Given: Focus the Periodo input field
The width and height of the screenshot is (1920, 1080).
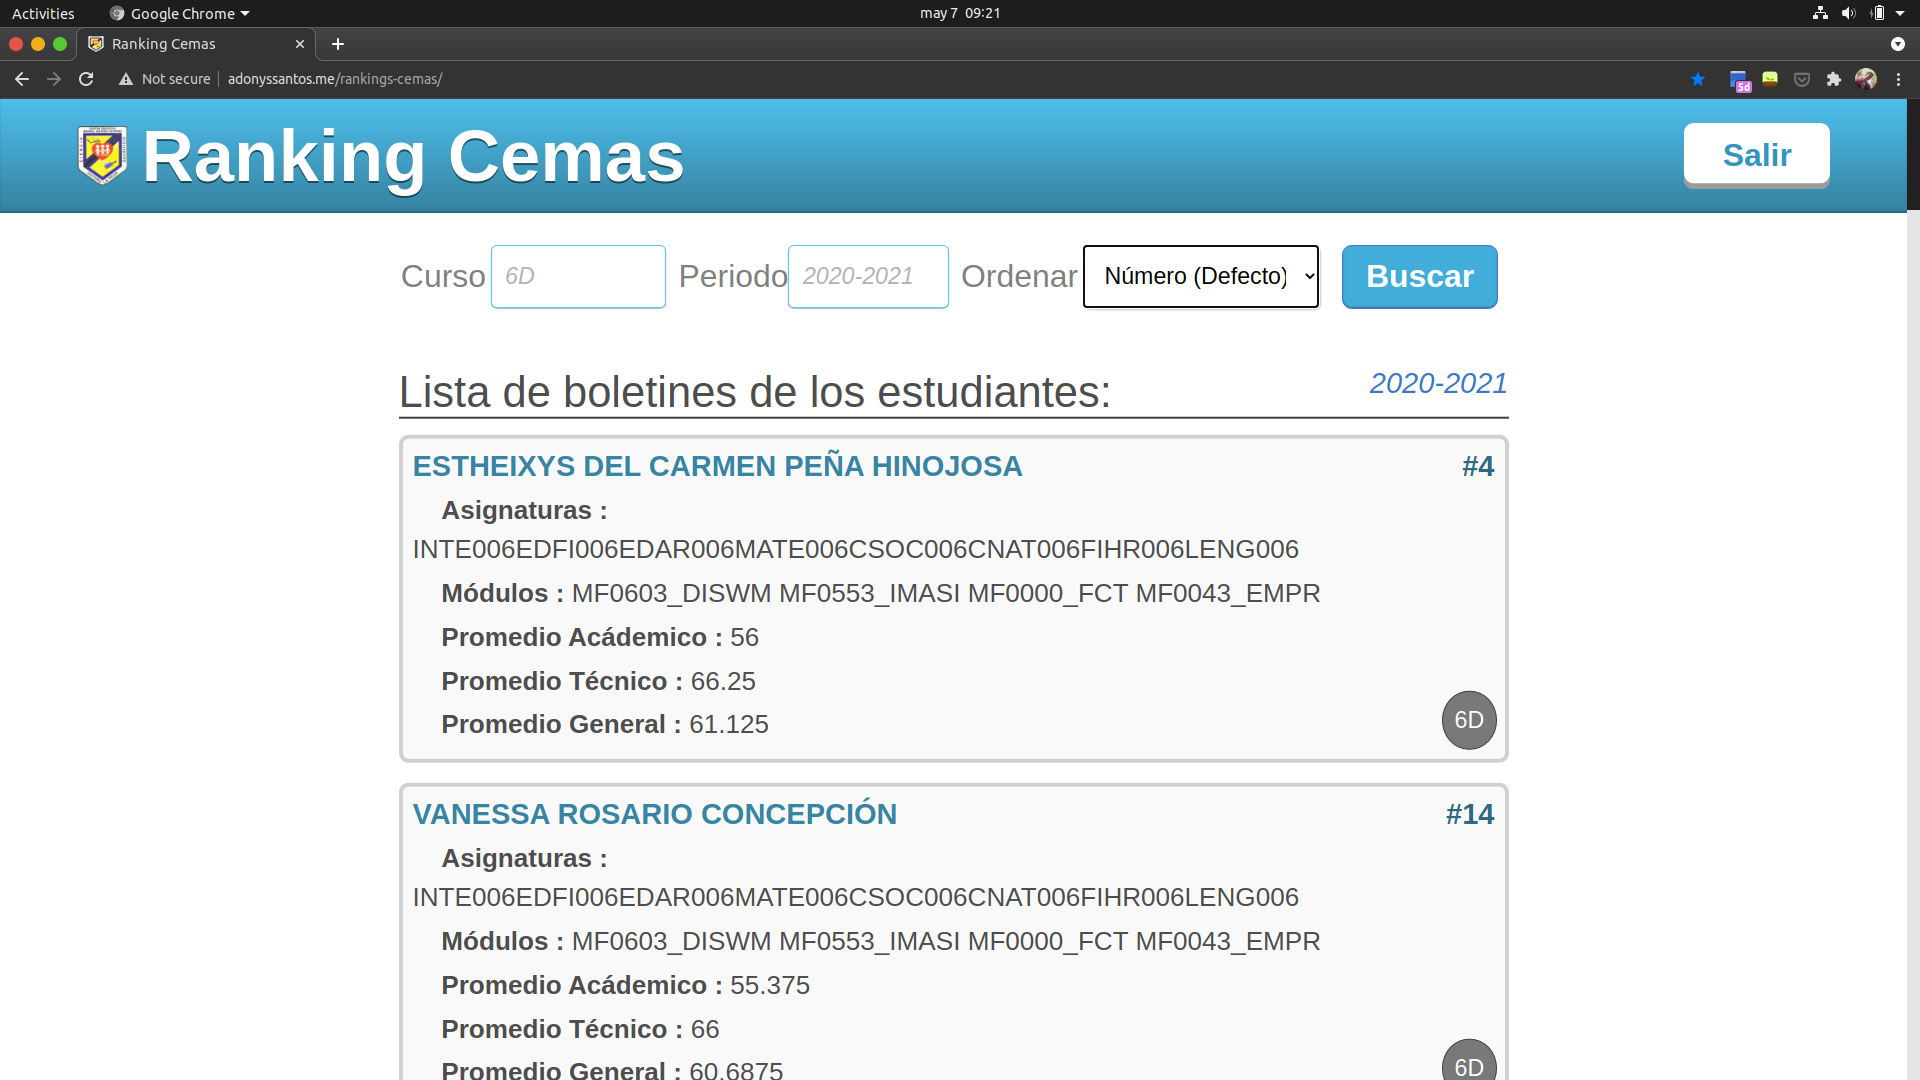Looking at the screenshot, I should tap(867, 276).
